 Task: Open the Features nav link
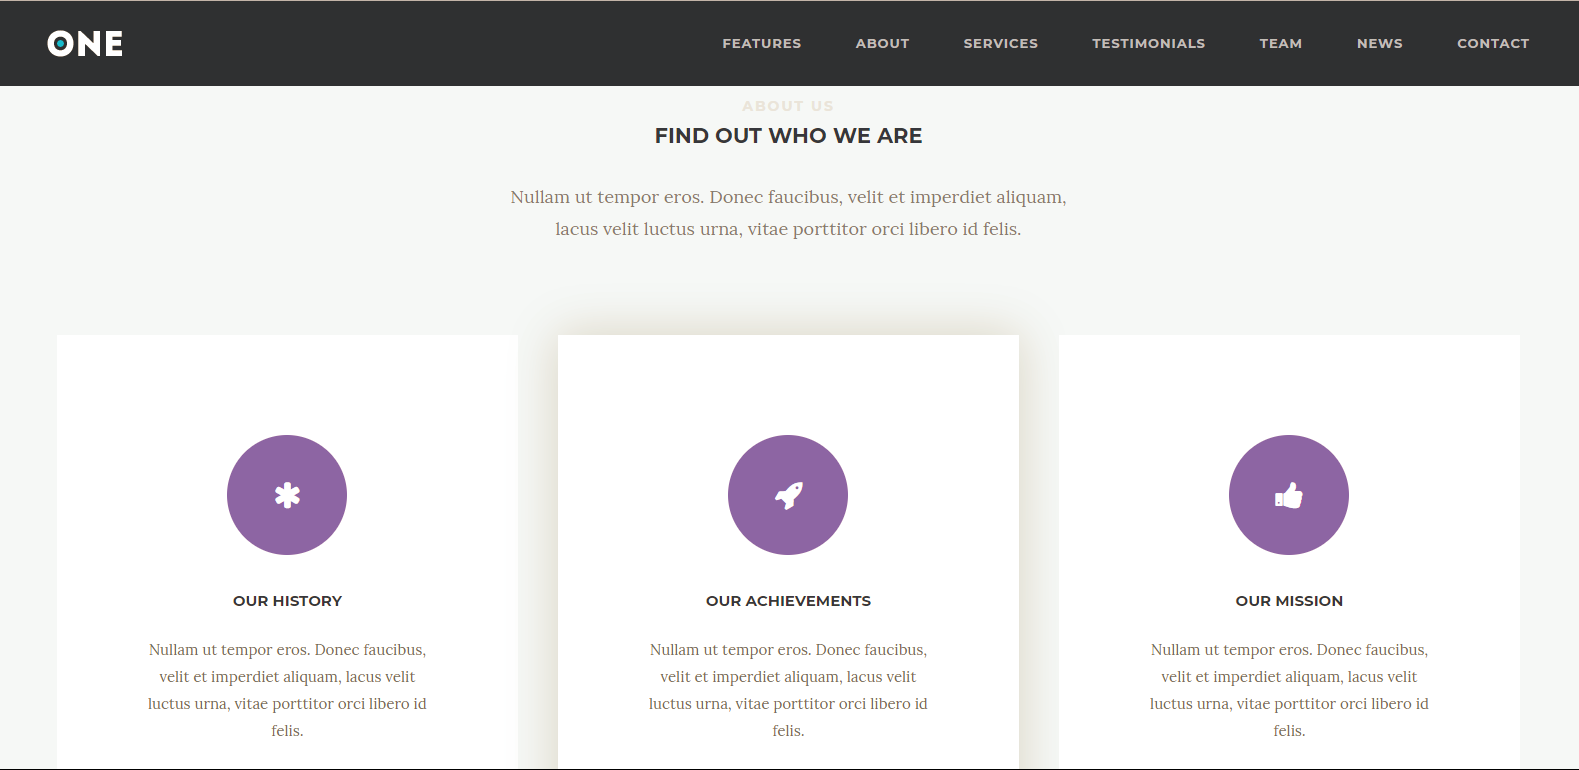coord(762,44)
